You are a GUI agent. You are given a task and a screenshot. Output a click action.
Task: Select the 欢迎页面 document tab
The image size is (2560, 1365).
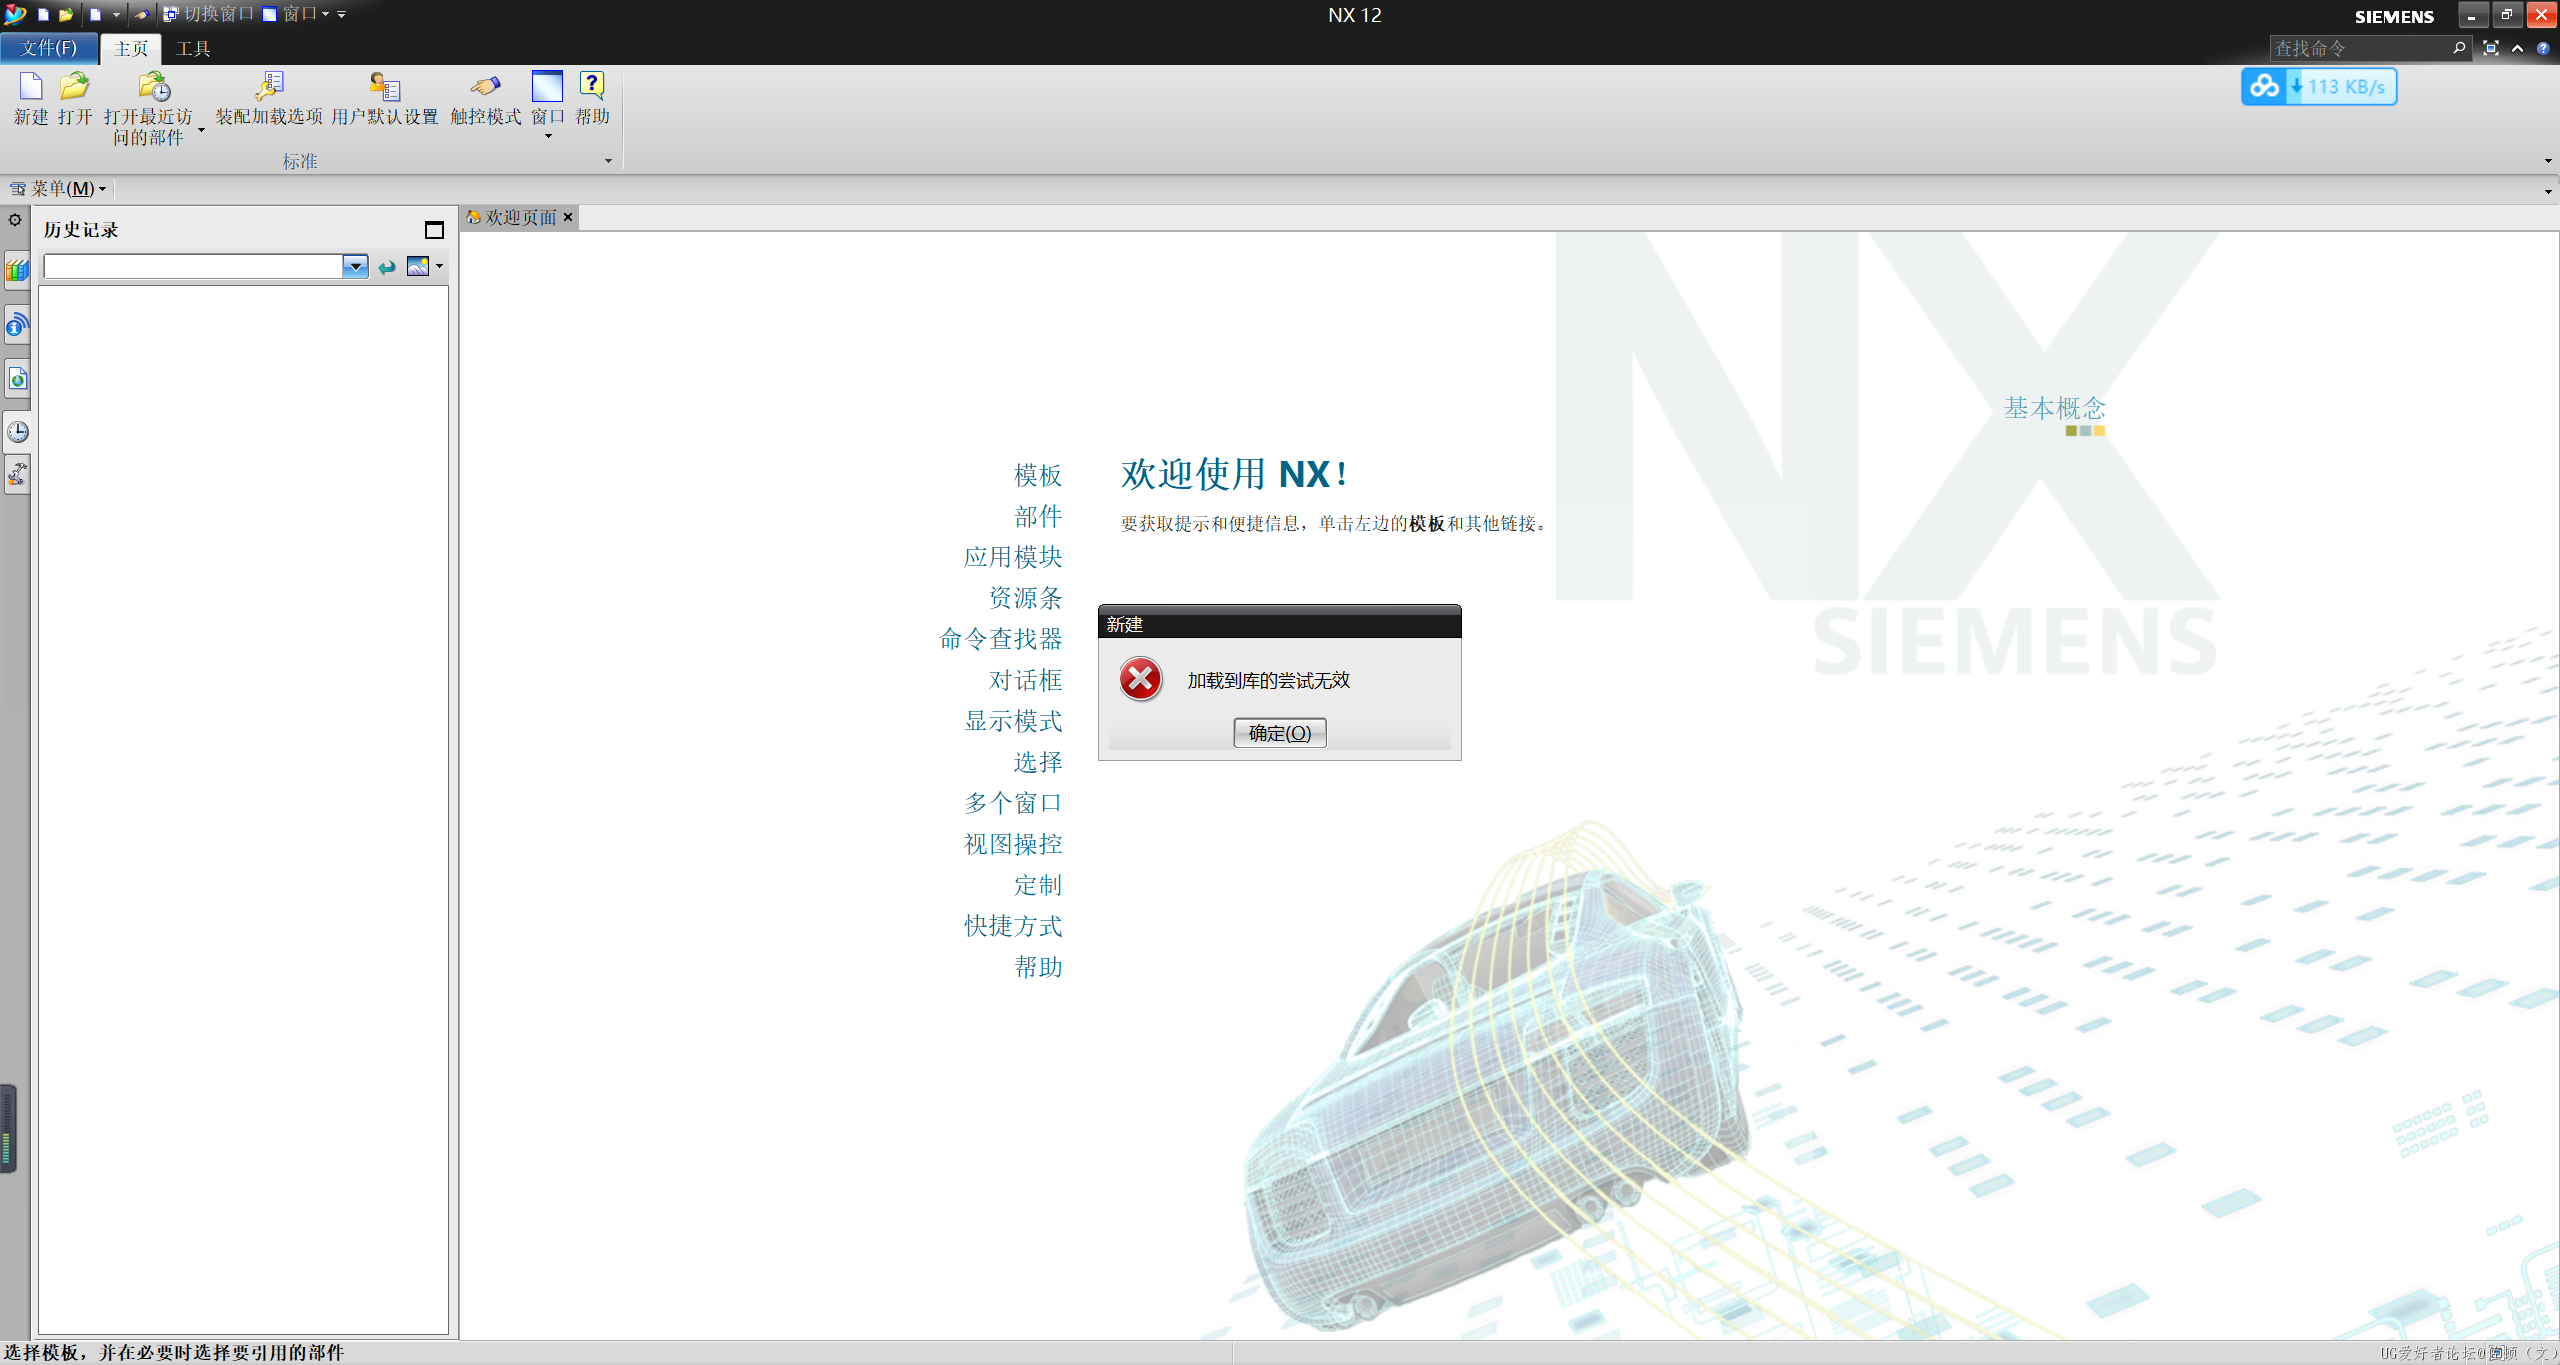coord(520,217)
